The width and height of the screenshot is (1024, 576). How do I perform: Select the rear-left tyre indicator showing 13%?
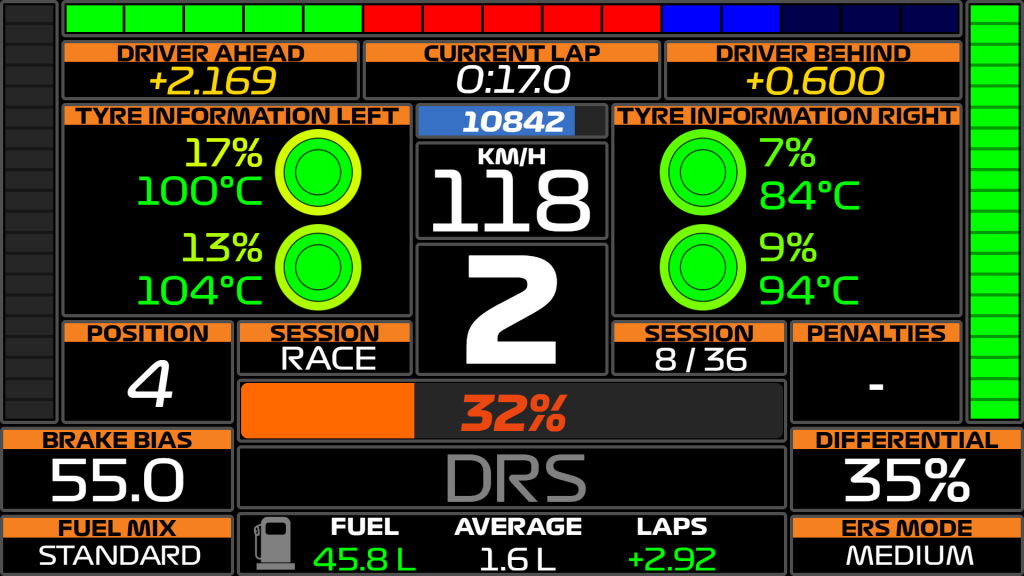pos(318,267)
